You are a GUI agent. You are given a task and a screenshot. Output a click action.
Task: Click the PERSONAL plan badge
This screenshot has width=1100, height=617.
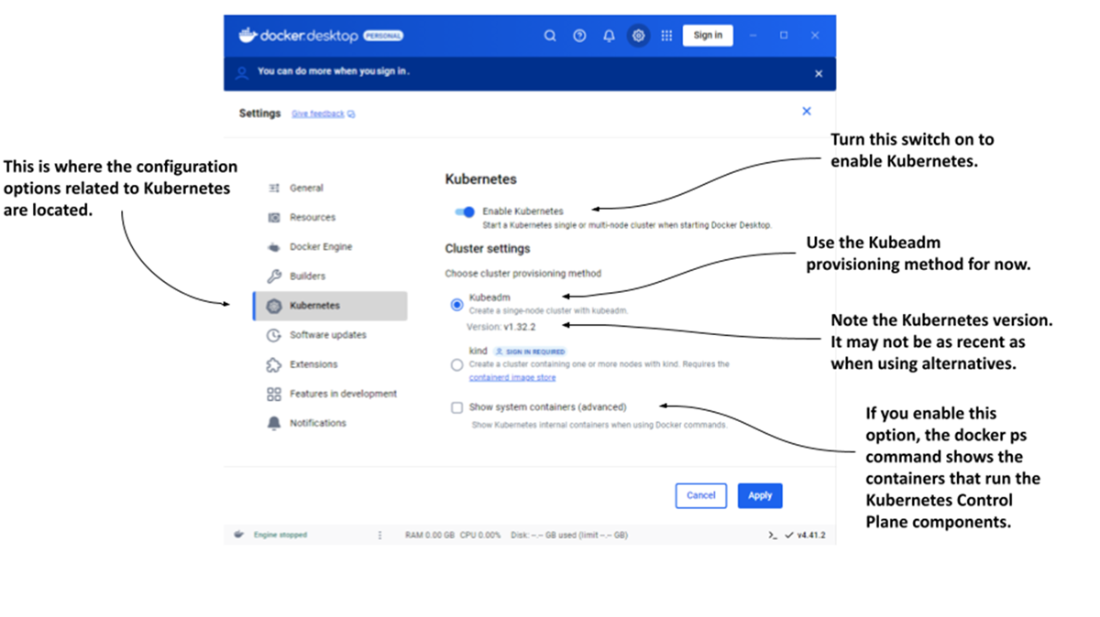(x=383, y=36)
